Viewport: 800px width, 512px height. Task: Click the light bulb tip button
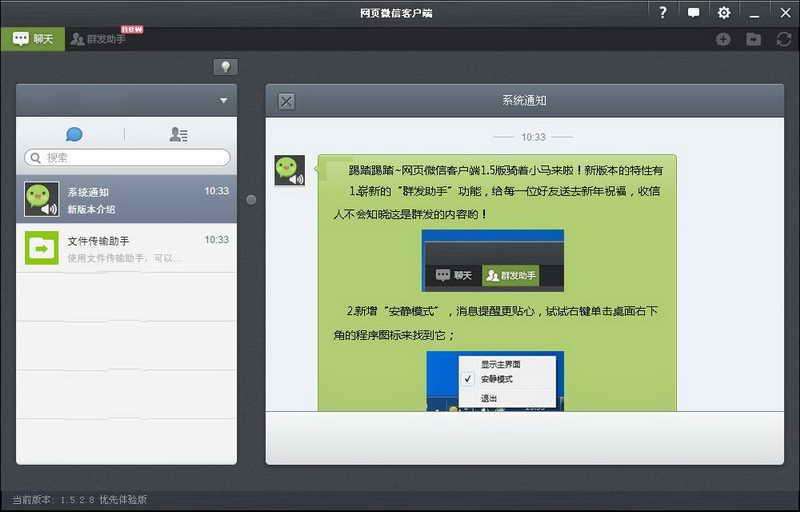pyautogui.click(x=226, y=67)
